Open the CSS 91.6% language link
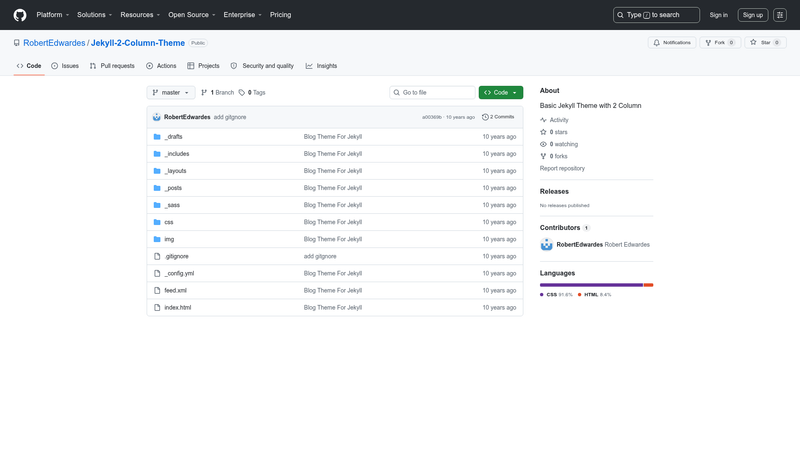 click(x=556, y=295)
